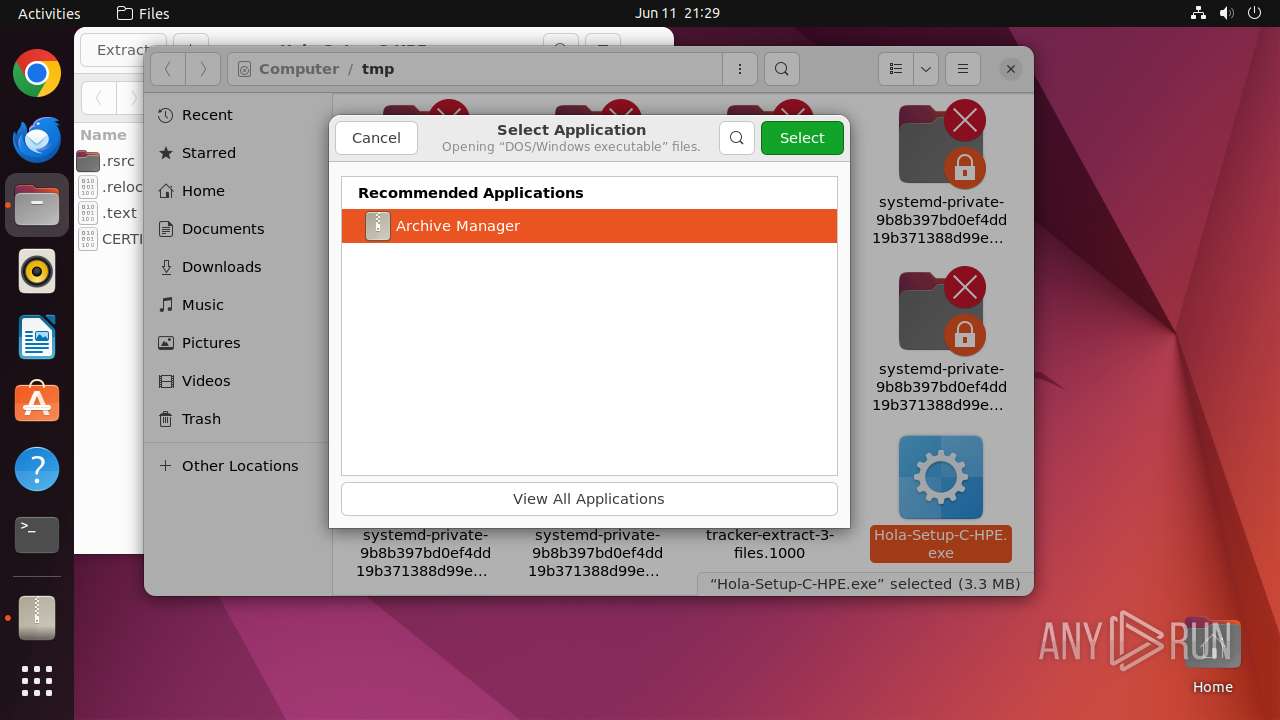Open Videos in Files sidebar
The width and height of the screenshot is (1280, 720).
pos(238,381)
